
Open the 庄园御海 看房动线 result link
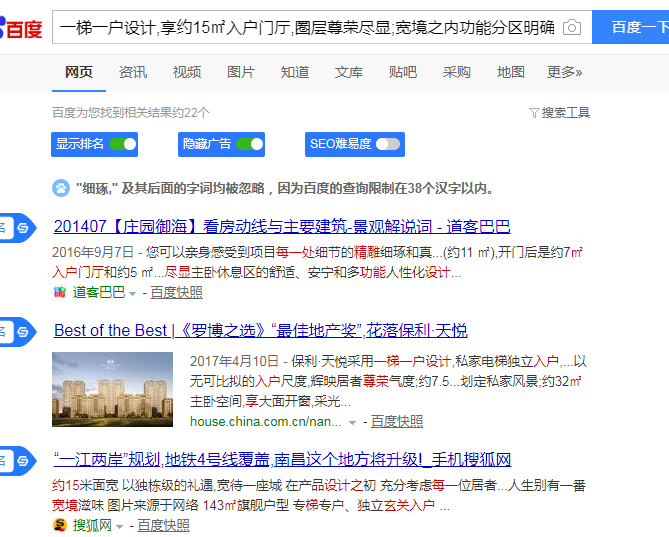282,226
